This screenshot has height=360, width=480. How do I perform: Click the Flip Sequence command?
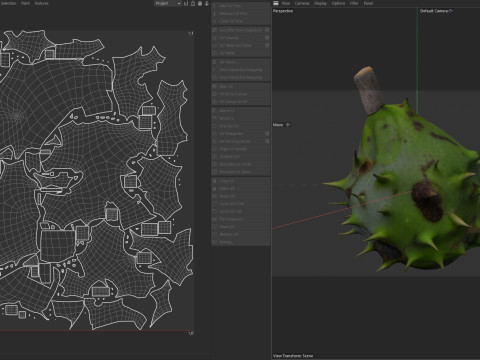click(x=240, y=219)
